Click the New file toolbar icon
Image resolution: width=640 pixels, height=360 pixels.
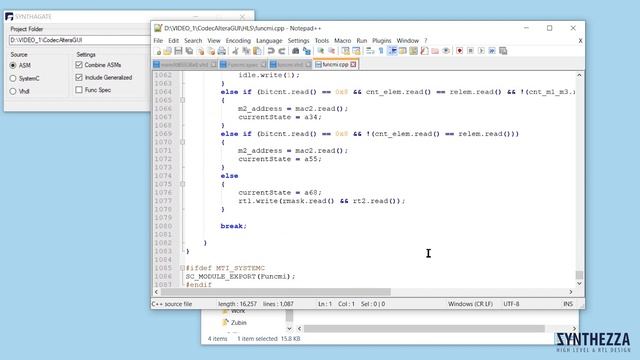(158, 51)
